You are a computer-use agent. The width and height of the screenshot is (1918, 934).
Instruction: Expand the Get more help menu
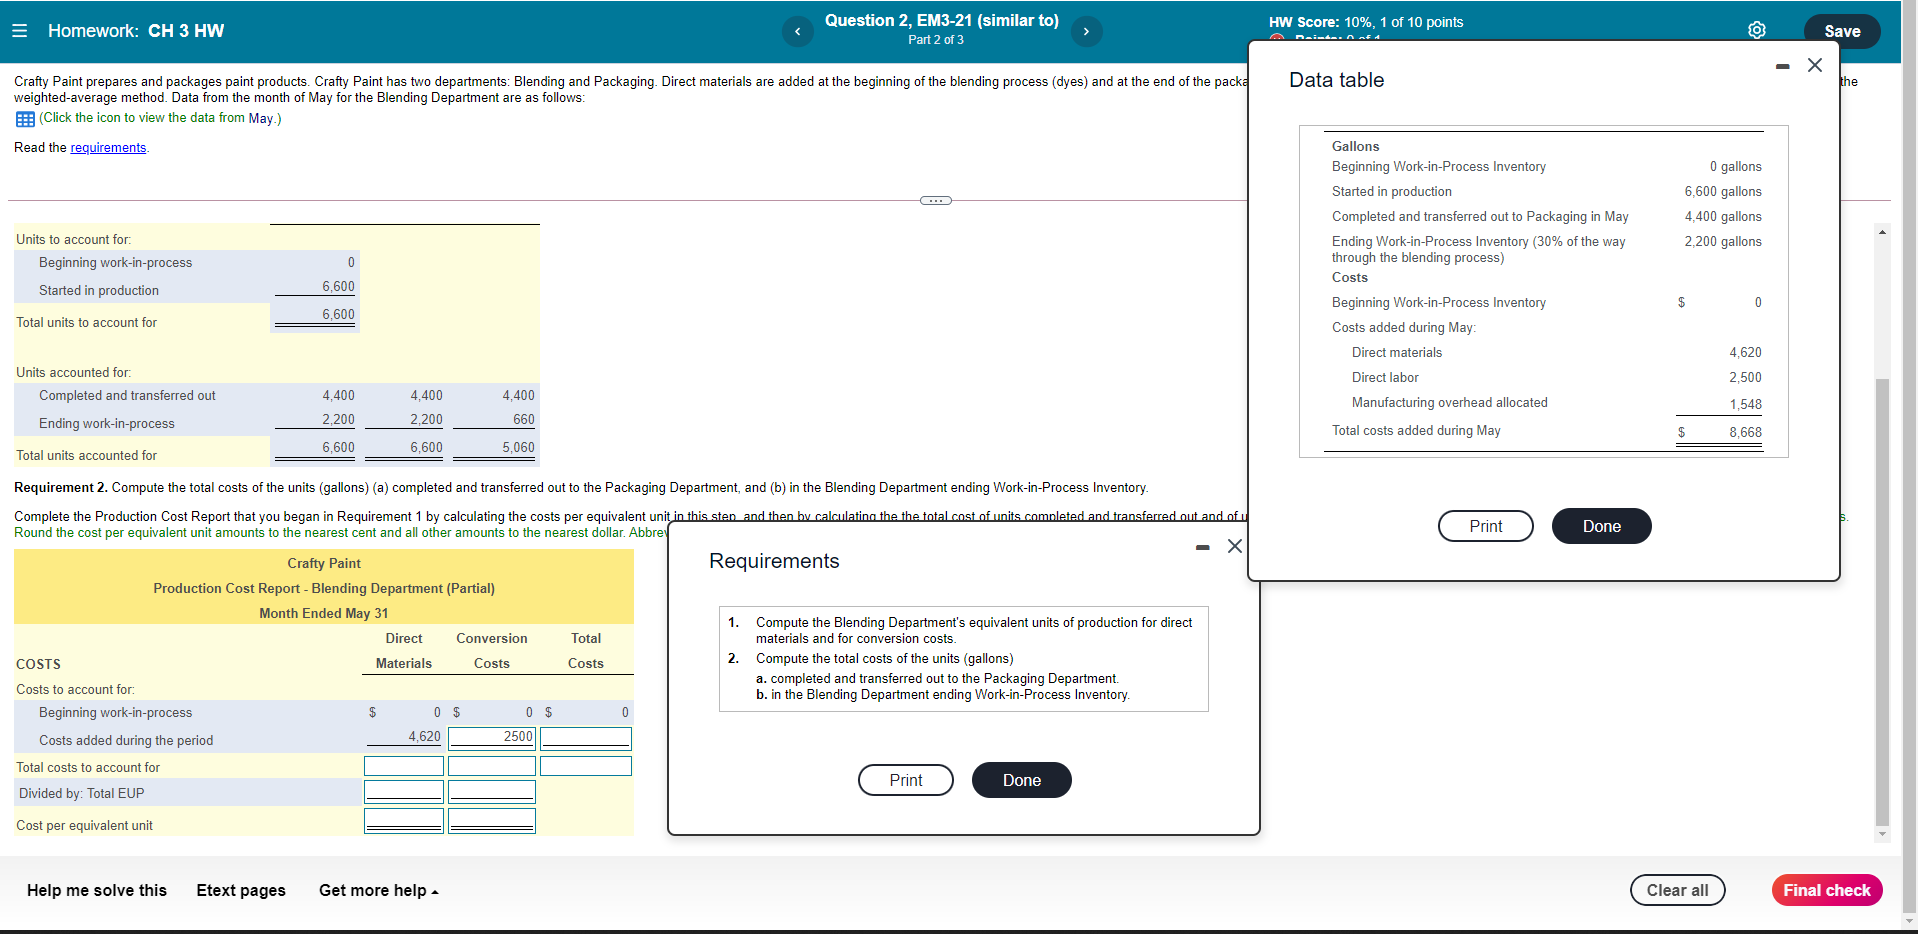(378, 890)
